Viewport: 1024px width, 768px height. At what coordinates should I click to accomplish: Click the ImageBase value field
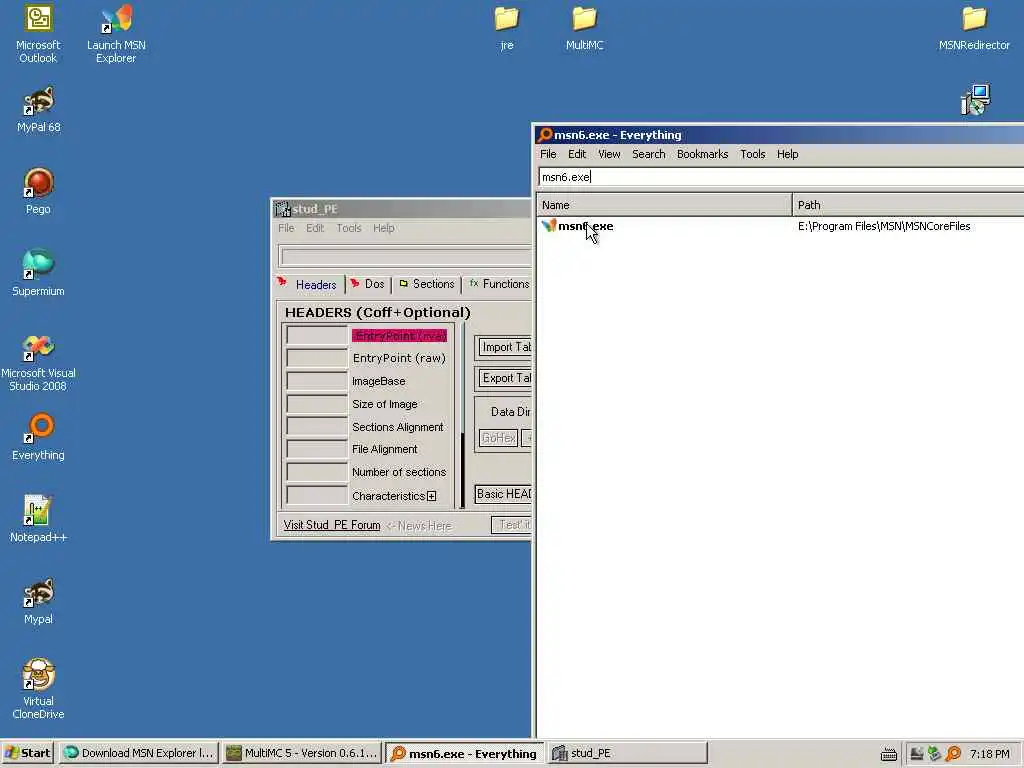(317, 381)
